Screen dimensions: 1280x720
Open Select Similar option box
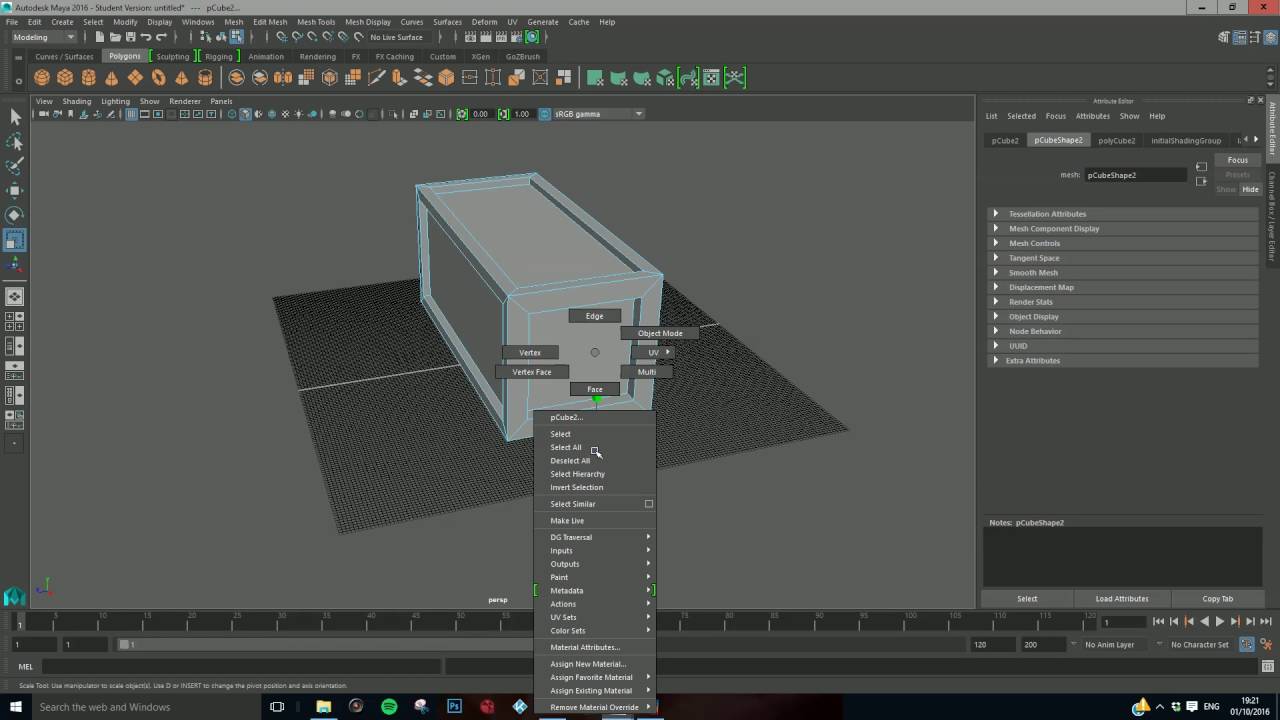click(x=648, y=504)
